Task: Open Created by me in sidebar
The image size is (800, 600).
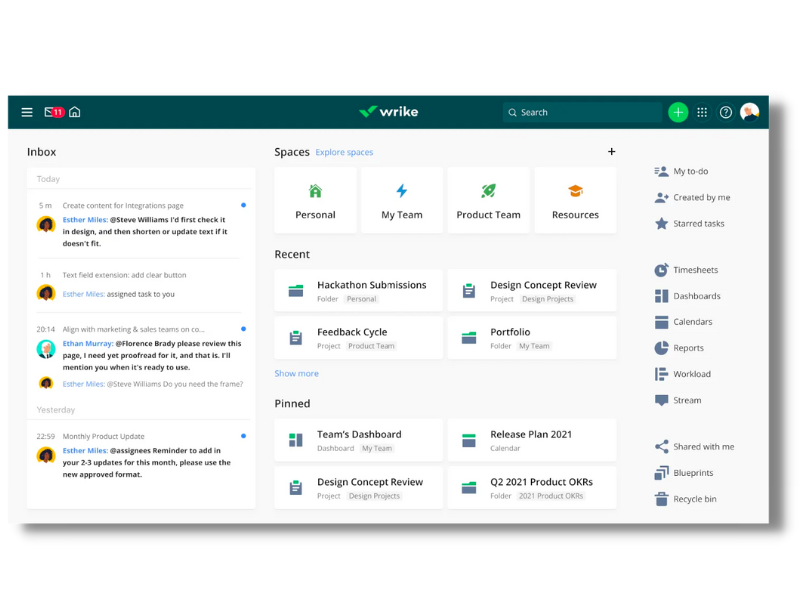Action: coord(692,197)
